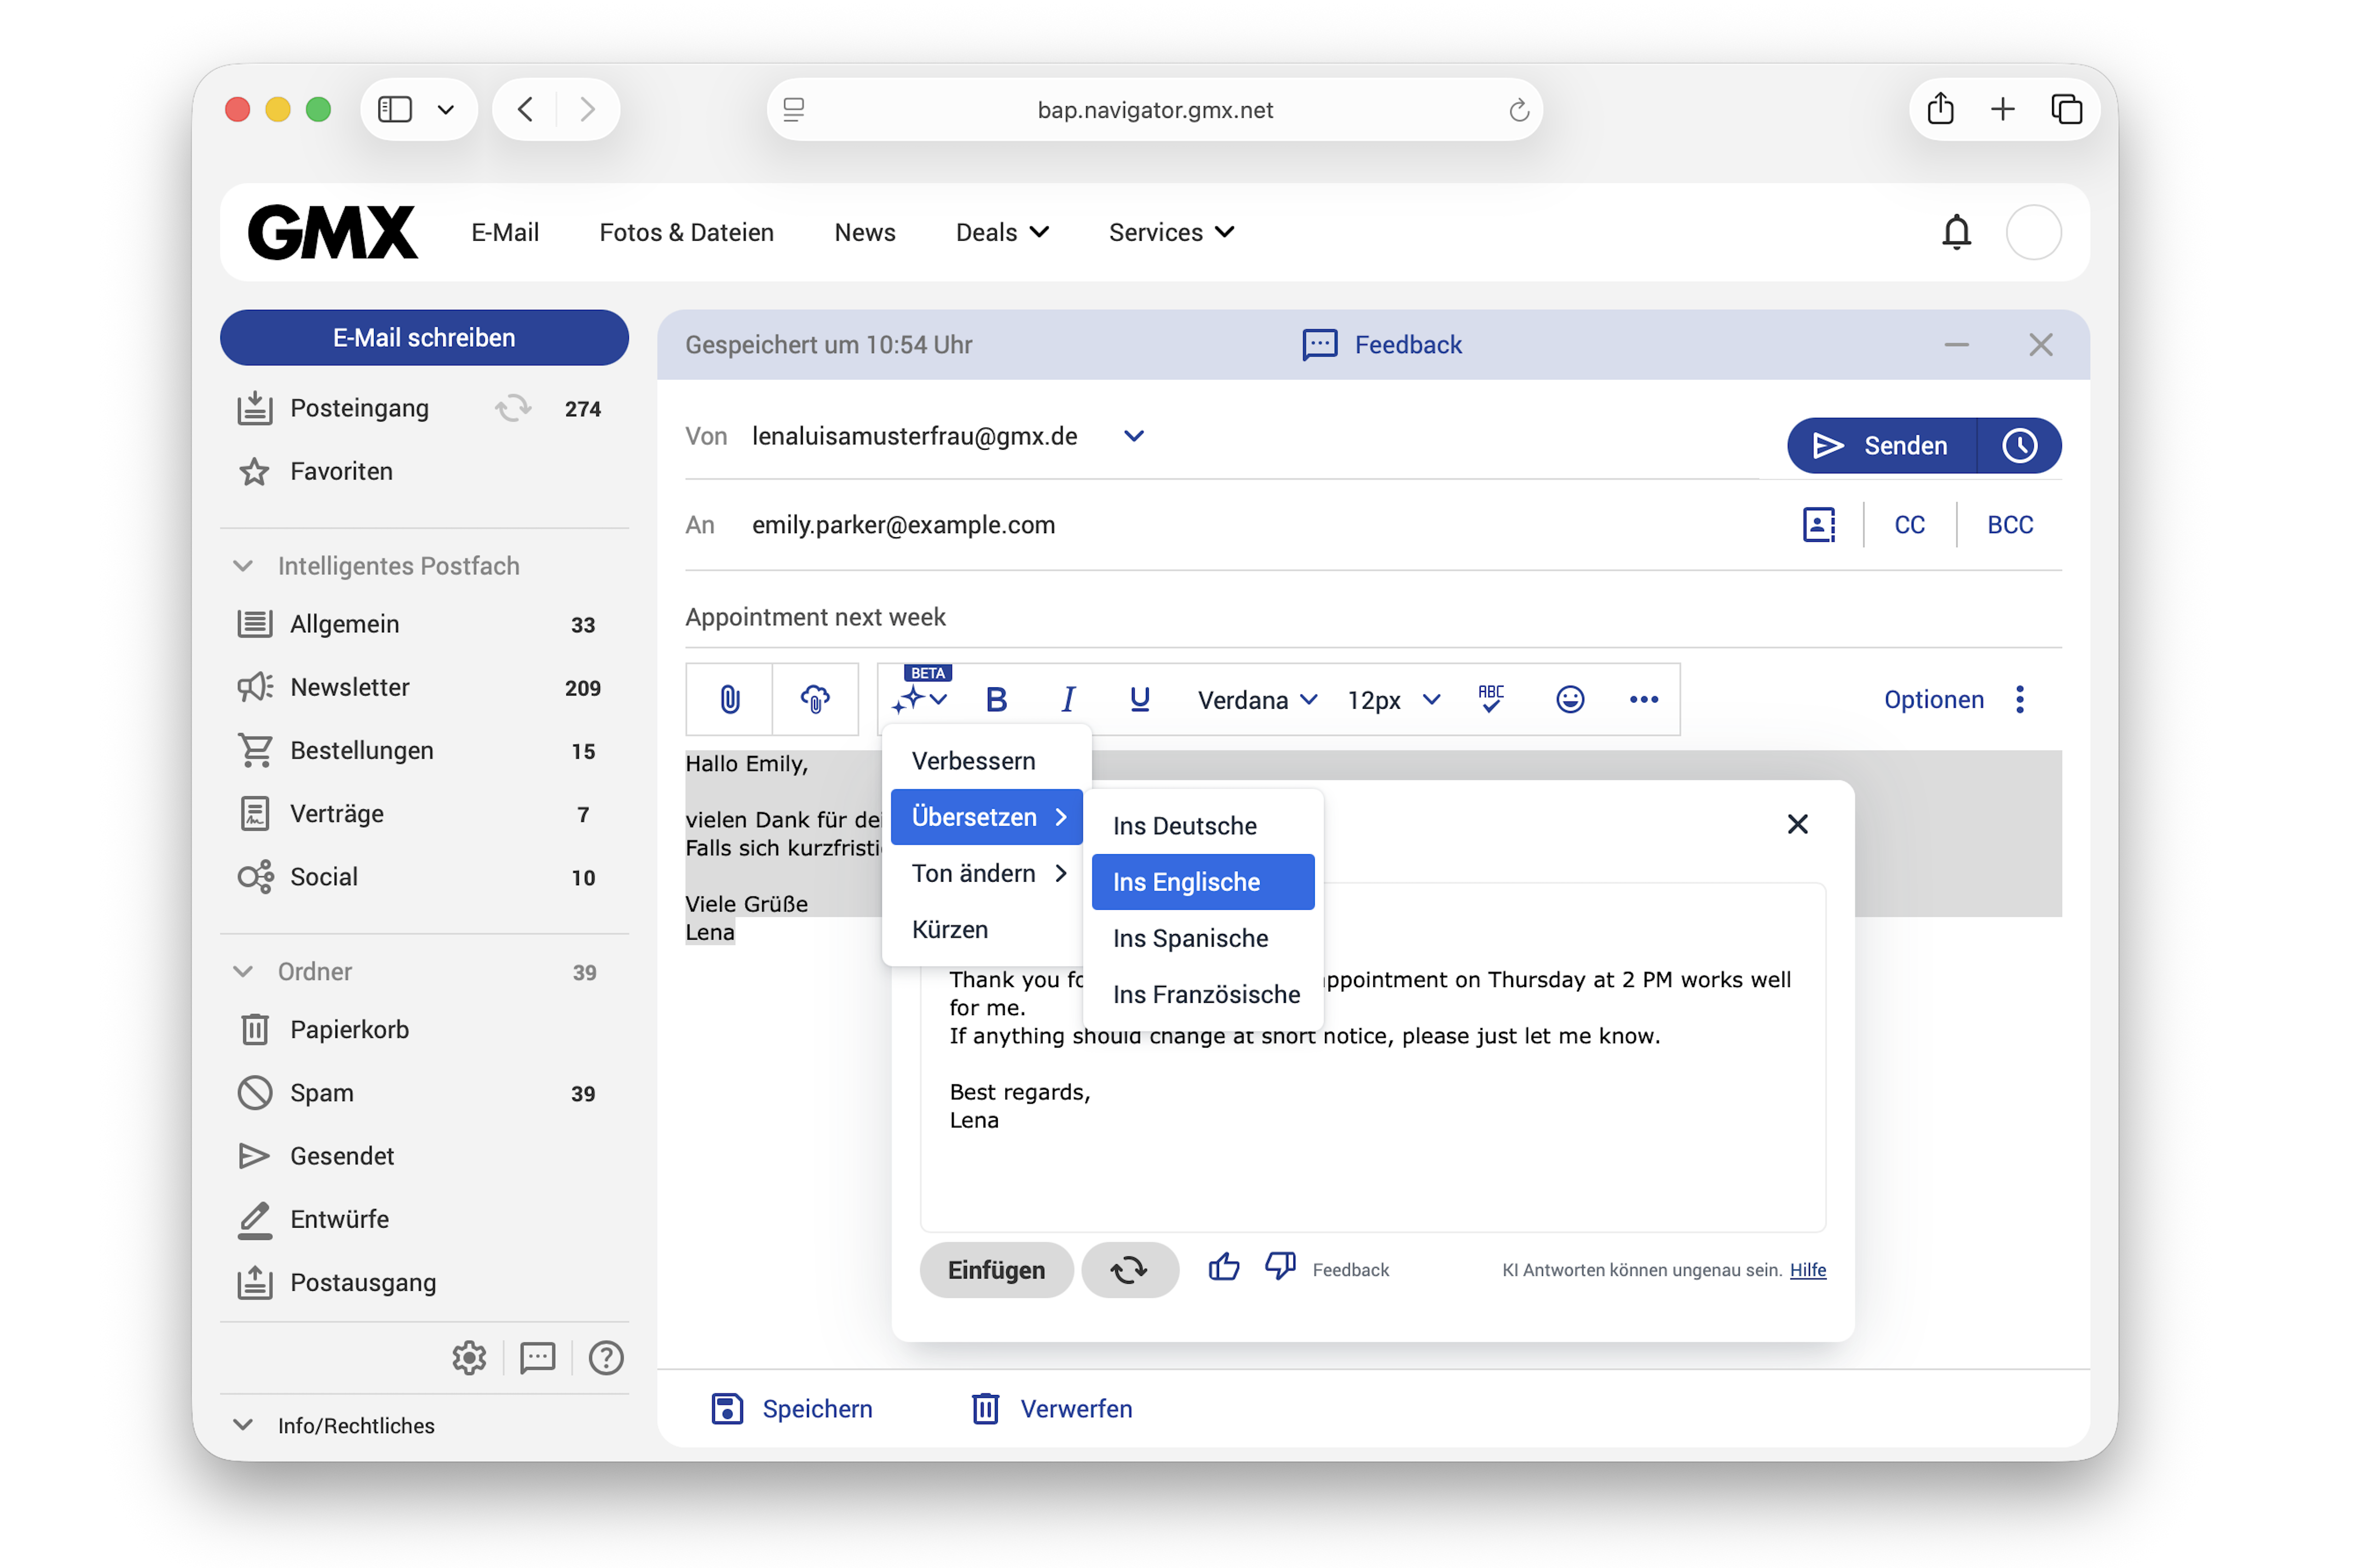Collapse Intelligentes Postfach section
Screen dimensions: 2367x1568
coord(243,566)
